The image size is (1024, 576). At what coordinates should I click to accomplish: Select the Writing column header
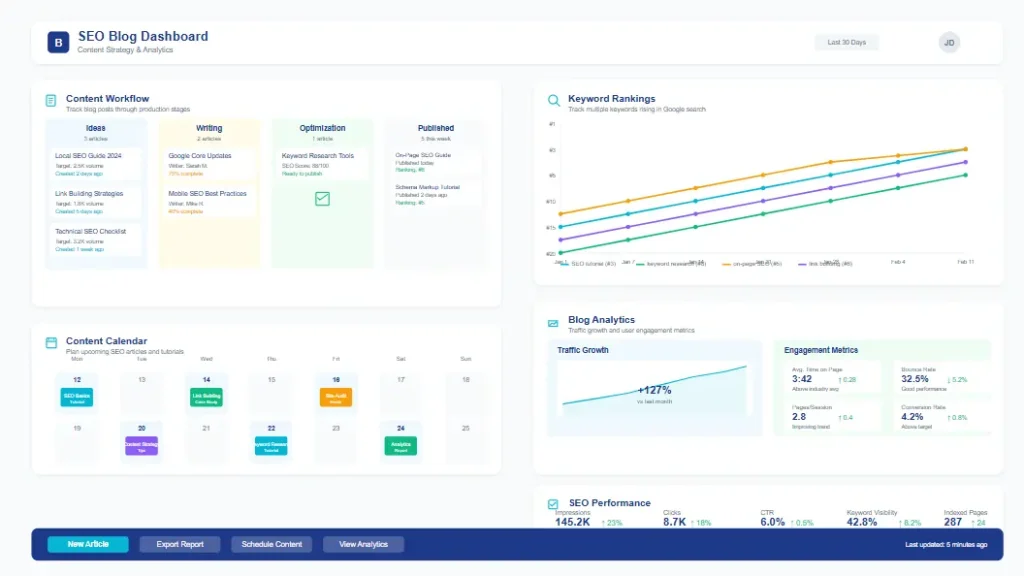coord(209,128)
